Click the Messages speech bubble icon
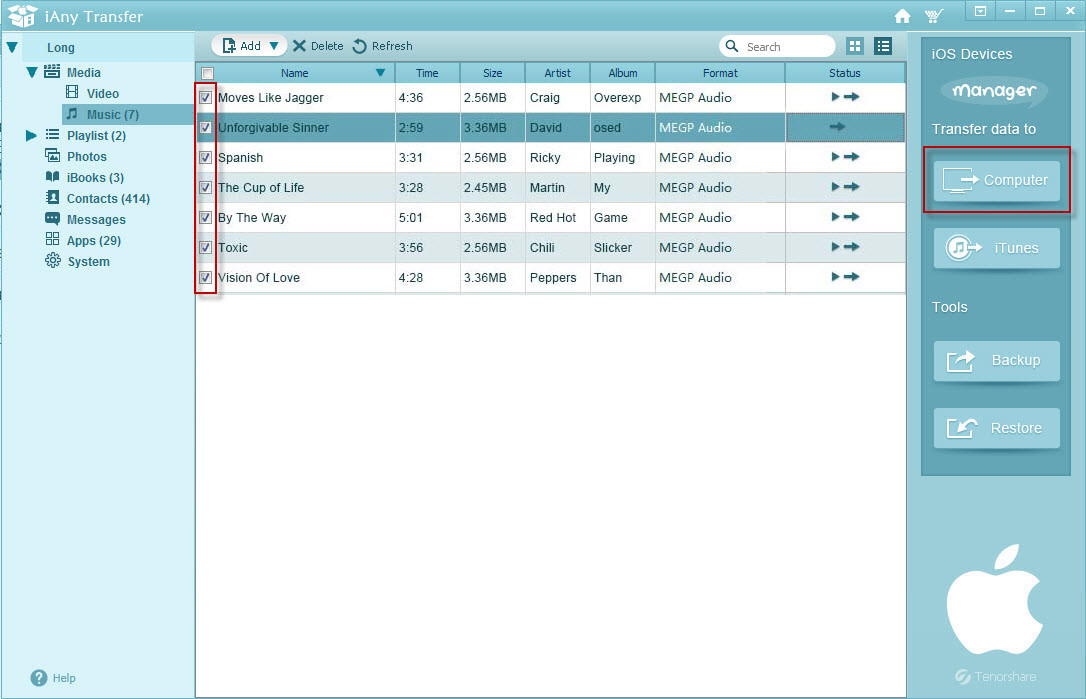 [x=52, y=218]
